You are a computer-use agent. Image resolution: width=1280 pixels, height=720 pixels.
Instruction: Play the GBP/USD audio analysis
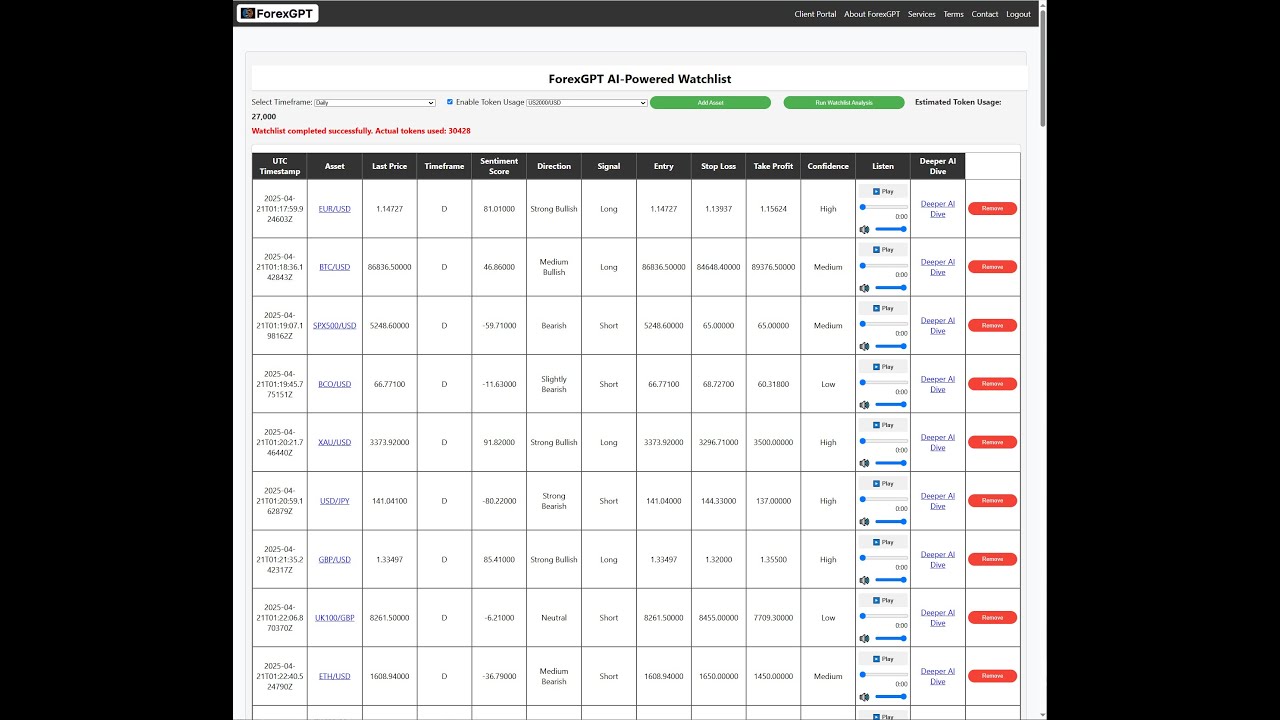[883, 542]
